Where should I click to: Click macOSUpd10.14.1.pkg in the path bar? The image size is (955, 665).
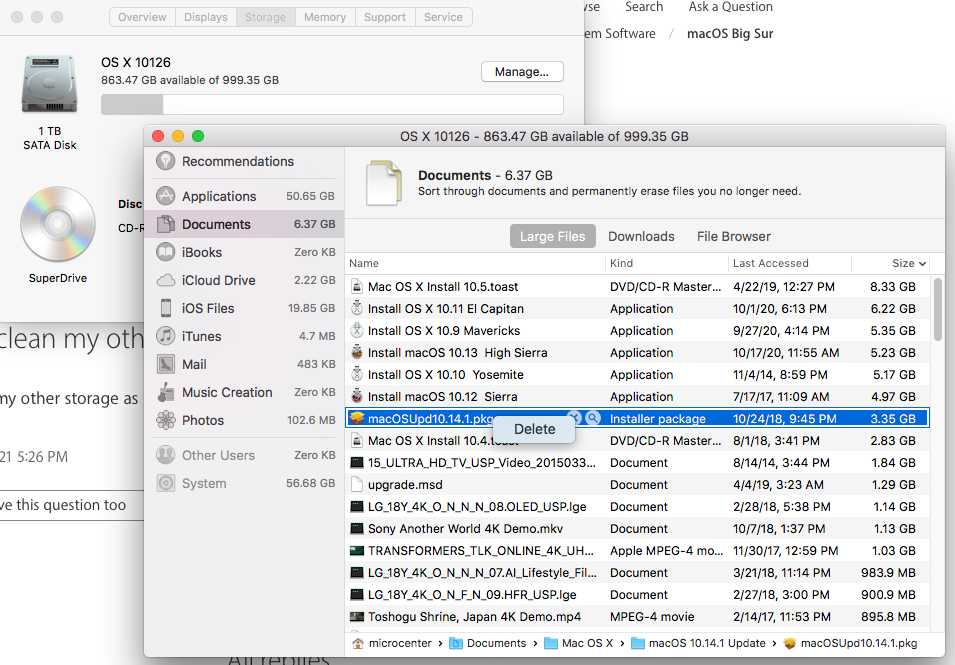(850, 643)
